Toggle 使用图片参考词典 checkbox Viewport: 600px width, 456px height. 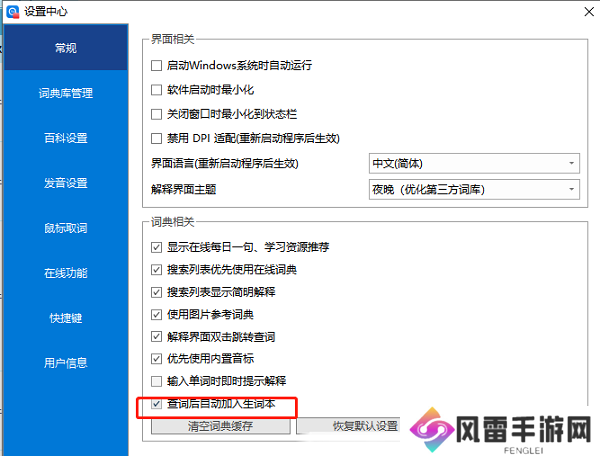pos(156,314)
